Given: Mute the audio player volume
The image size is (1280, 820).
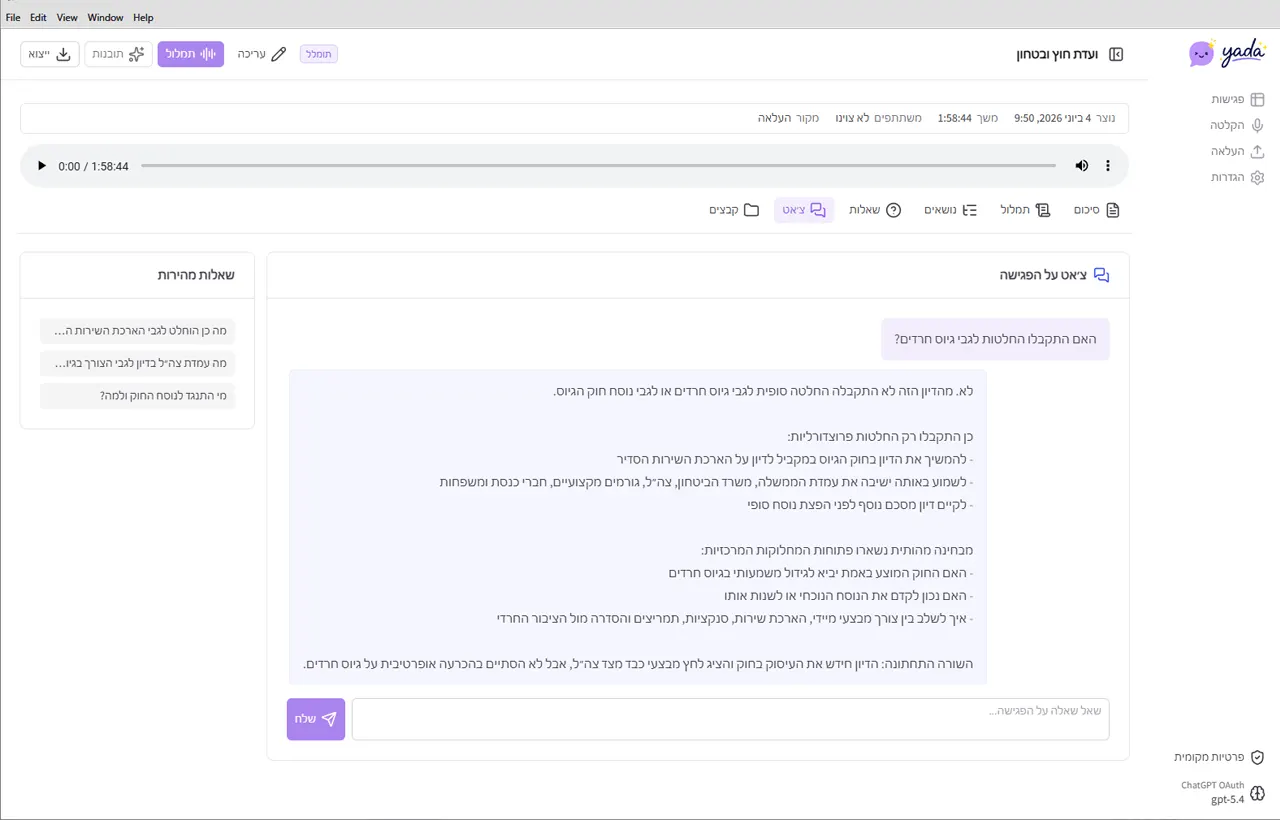Looking at the screenshot, I should 1082,166.
